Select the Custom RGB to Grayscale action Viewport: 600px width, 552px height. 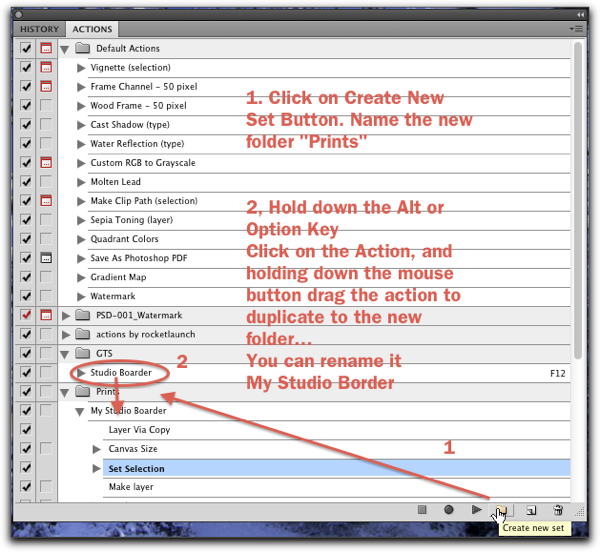143,163
